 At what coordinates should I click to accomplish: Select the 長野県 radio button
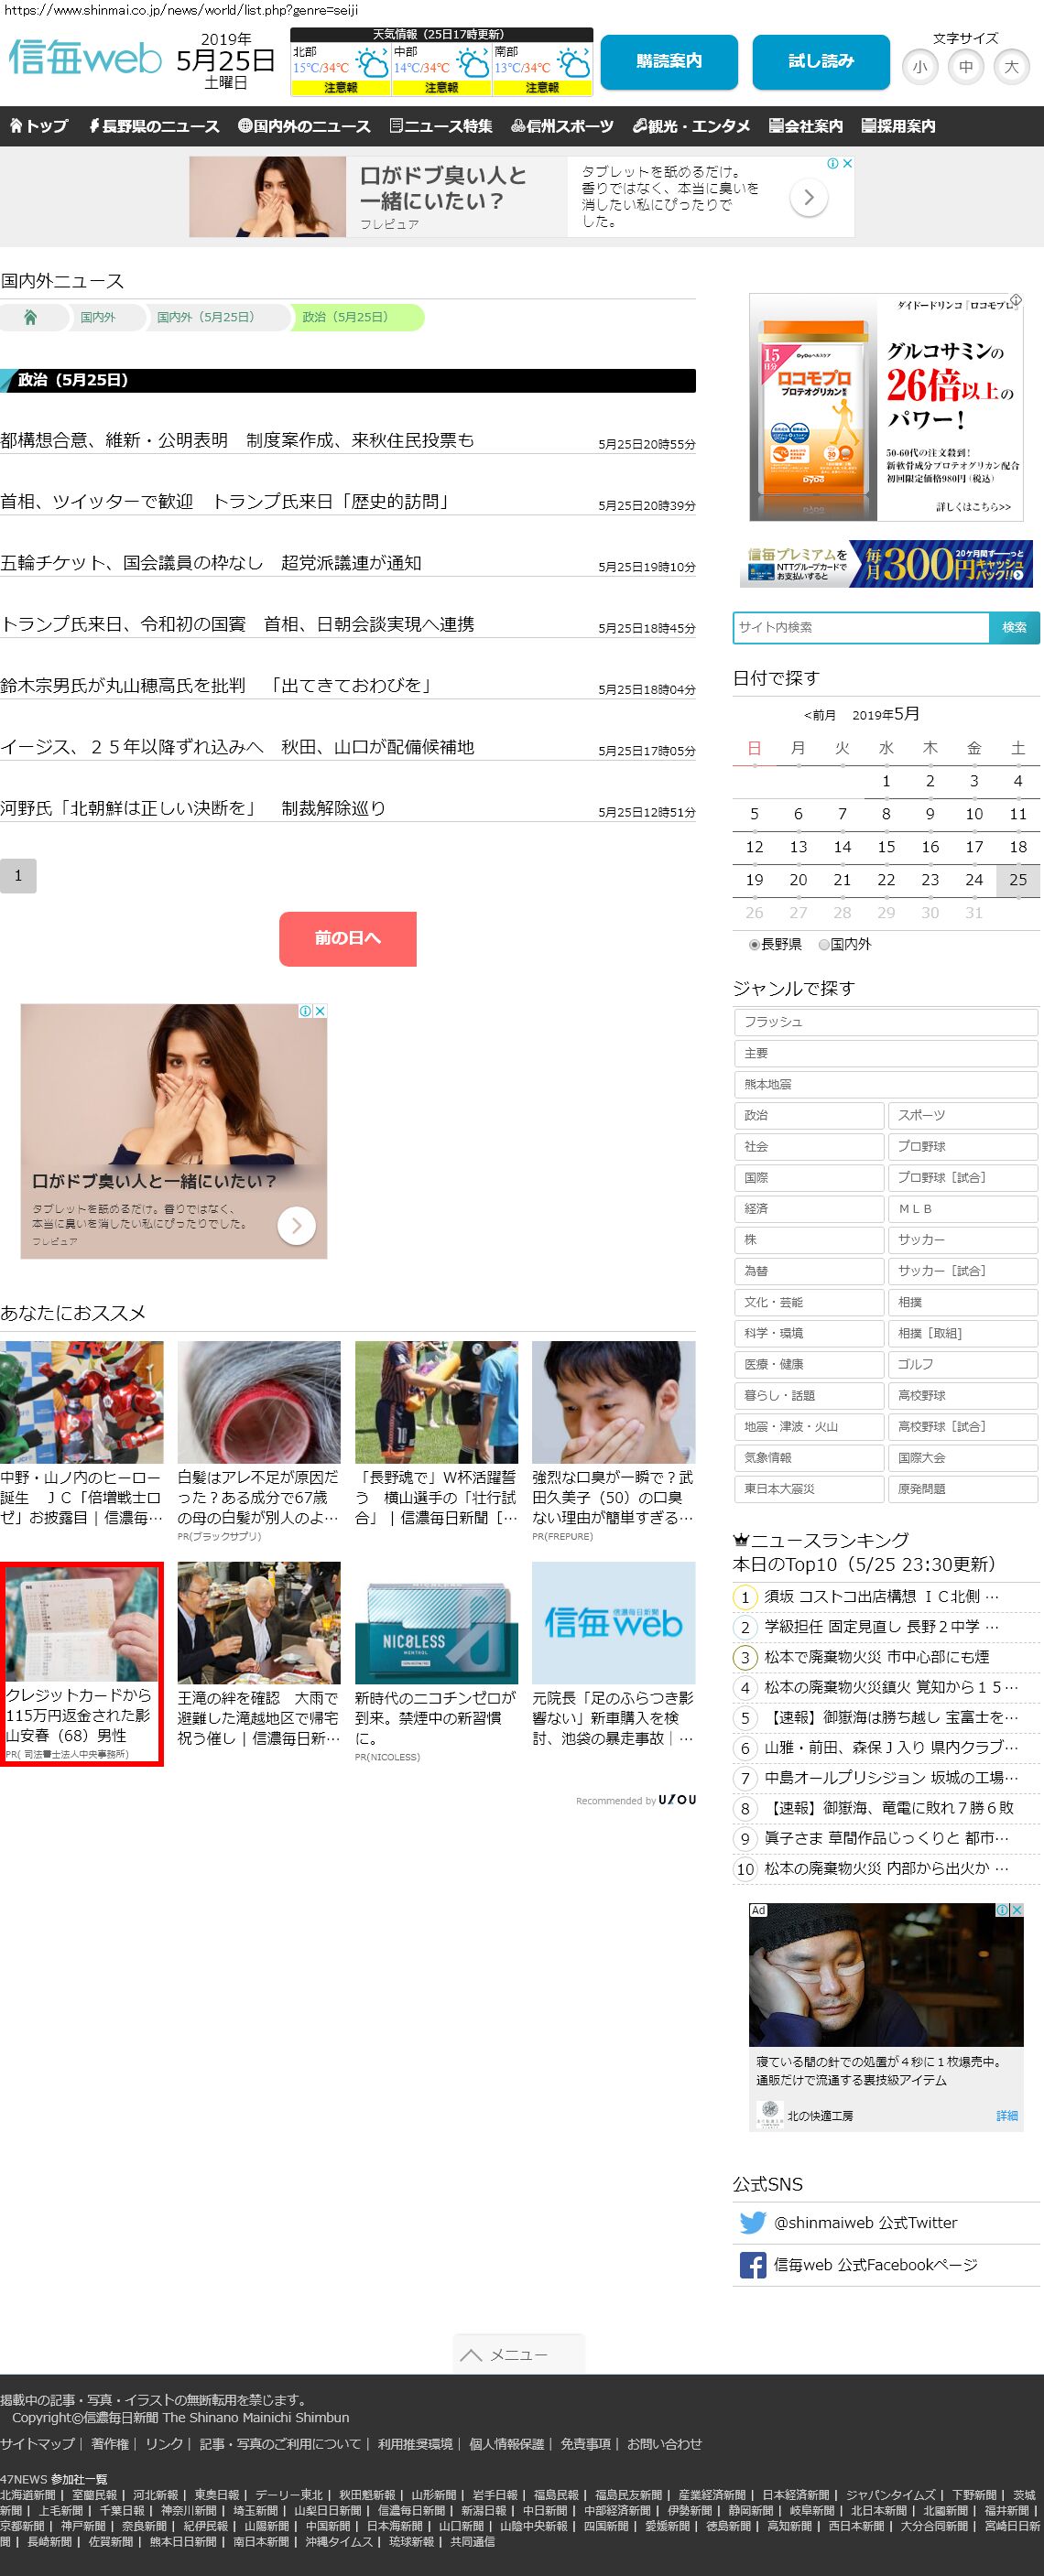[754, 944]
